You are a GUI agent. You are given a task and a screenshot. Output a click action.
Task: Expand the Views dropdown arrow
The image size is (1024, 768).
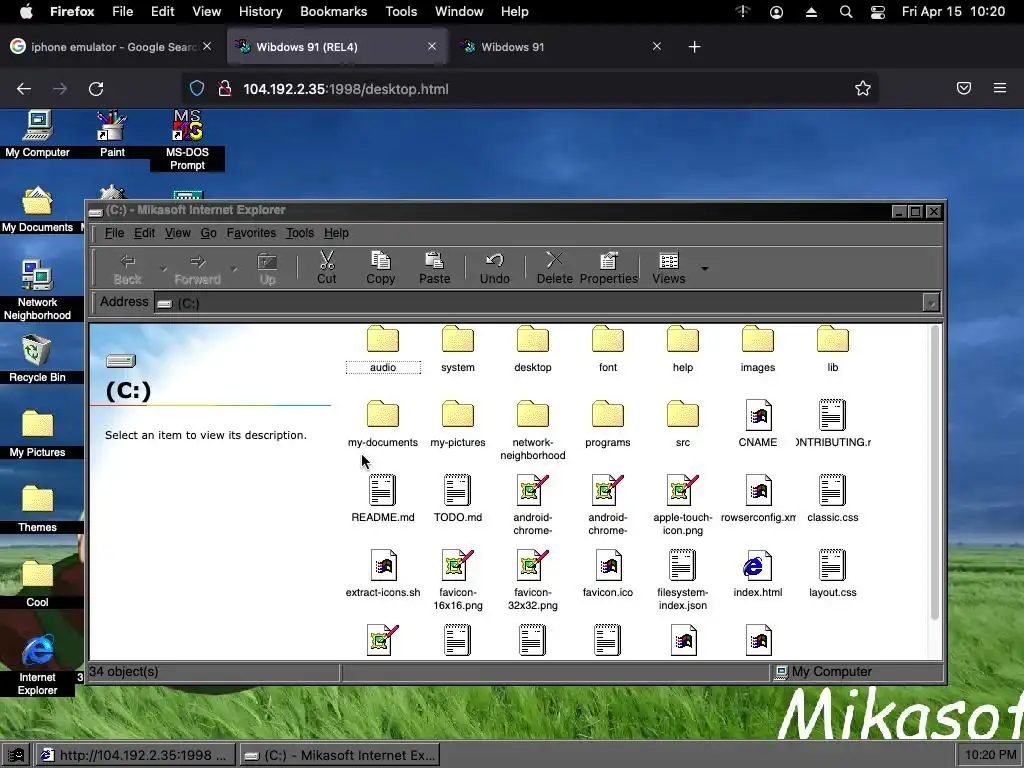(x=704, y=268)
